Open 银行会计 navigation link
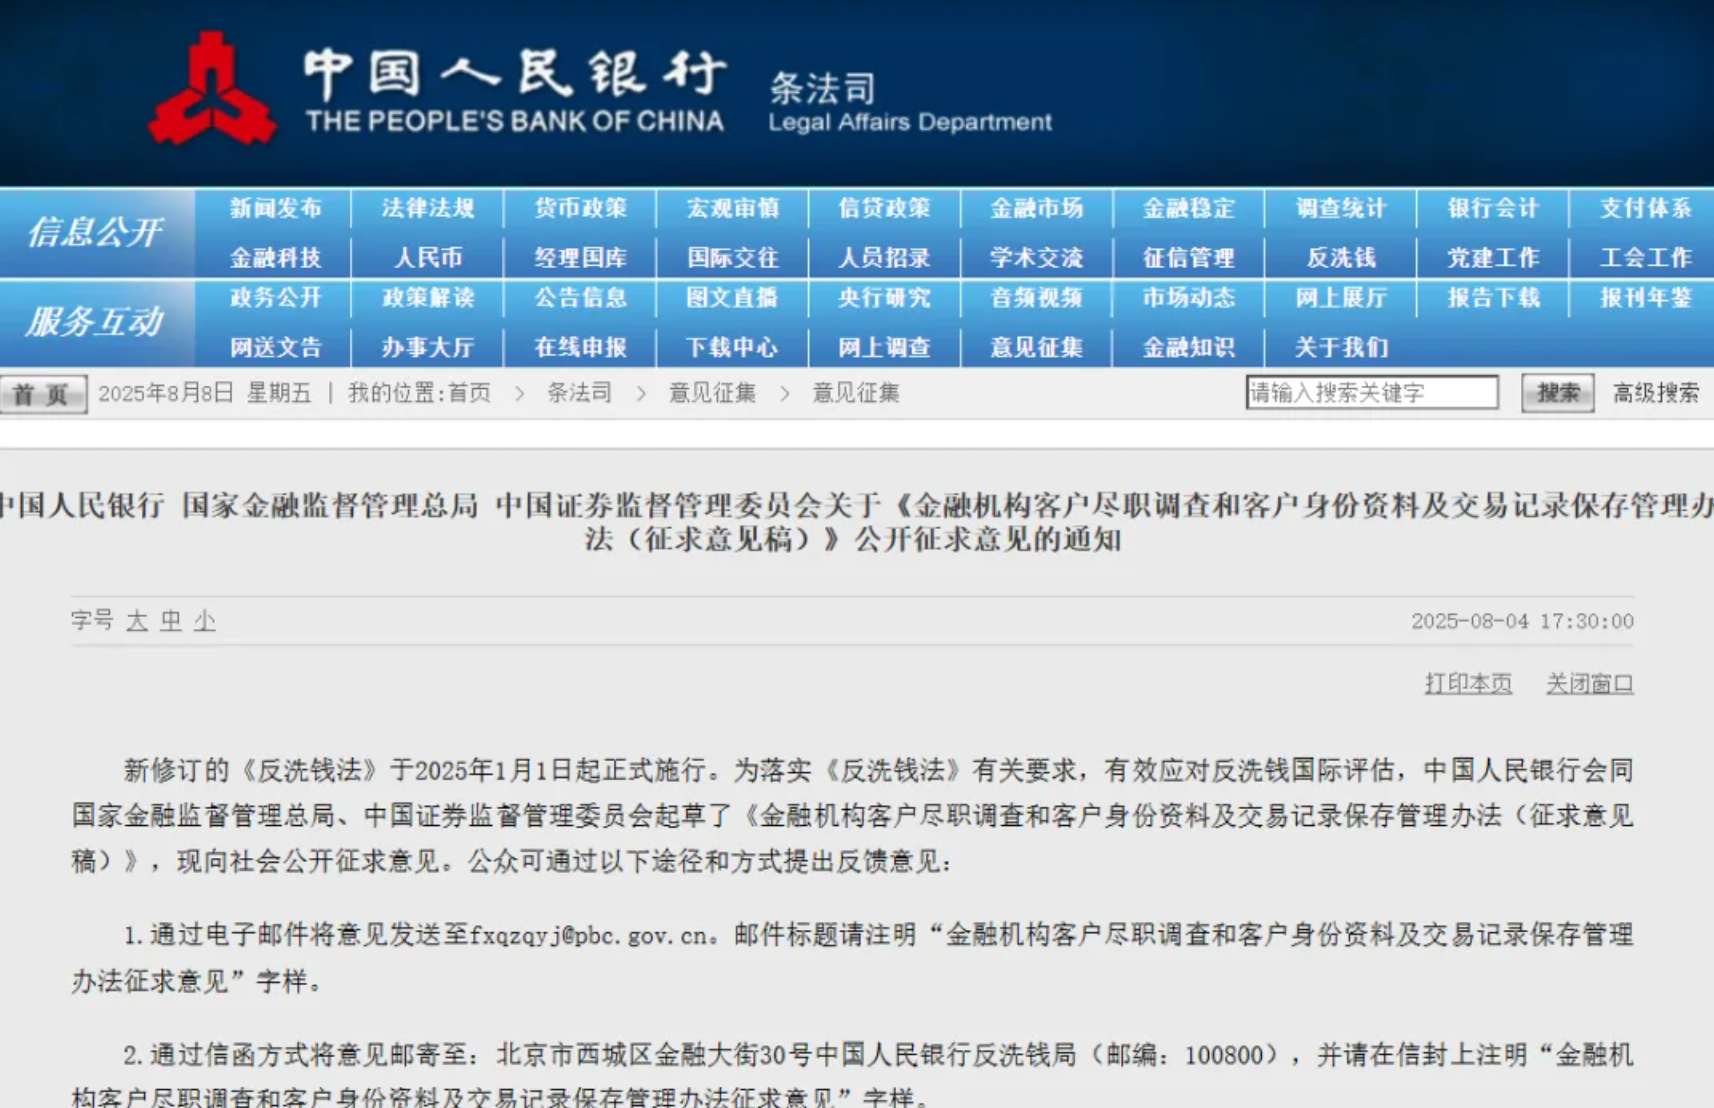1714x1108 pixels. coord(1493,208)
